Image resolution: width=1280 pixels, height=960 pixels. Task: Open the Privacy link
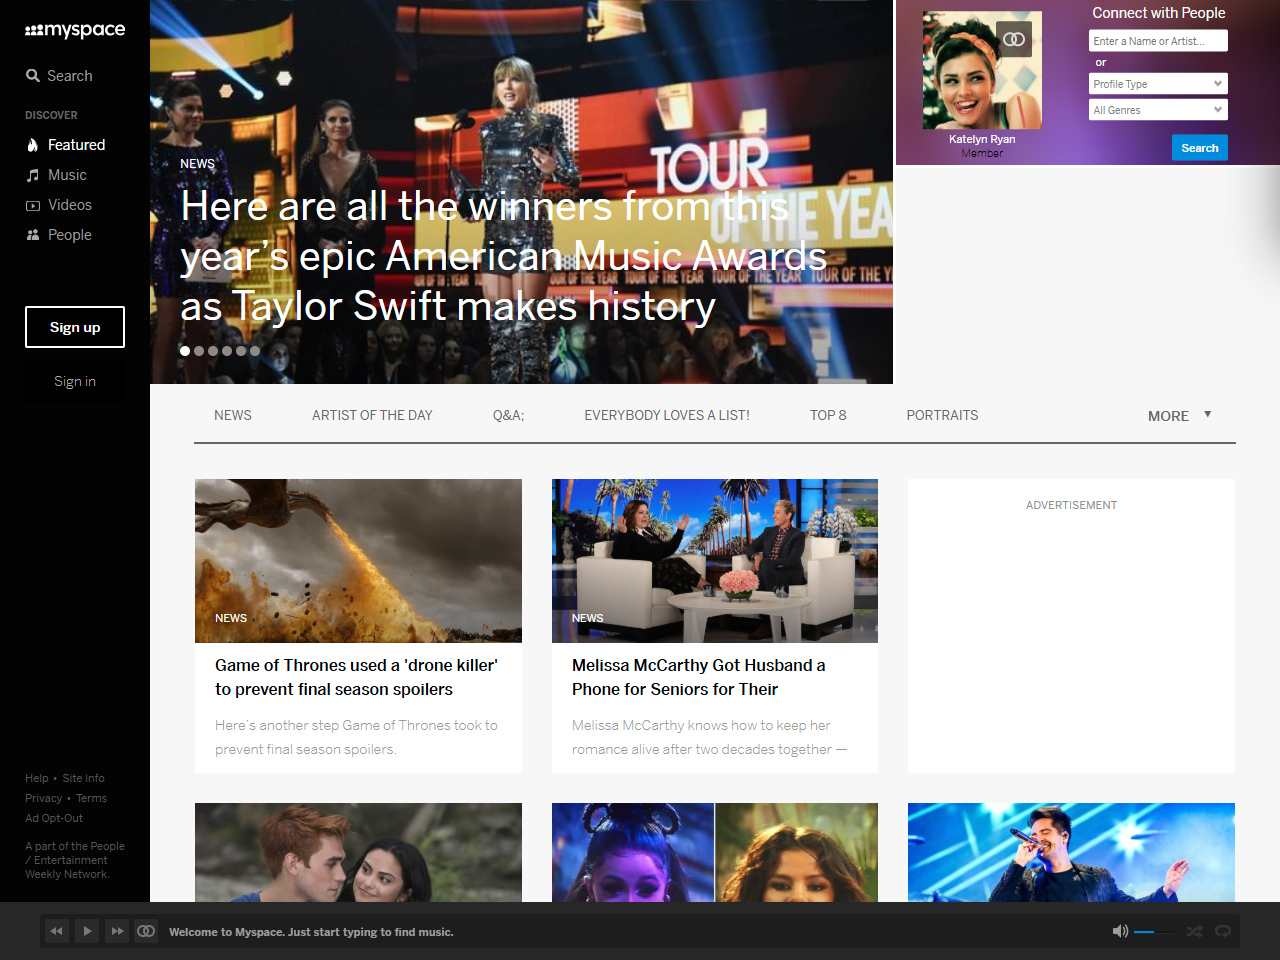(43, 798)
